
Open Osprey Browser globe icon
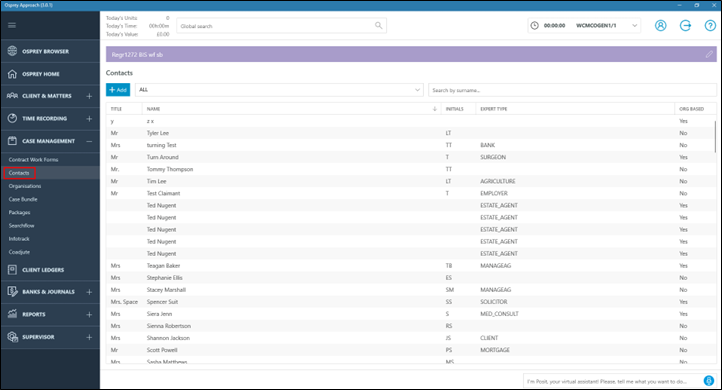pyautogui.click(x=12, y=51)
